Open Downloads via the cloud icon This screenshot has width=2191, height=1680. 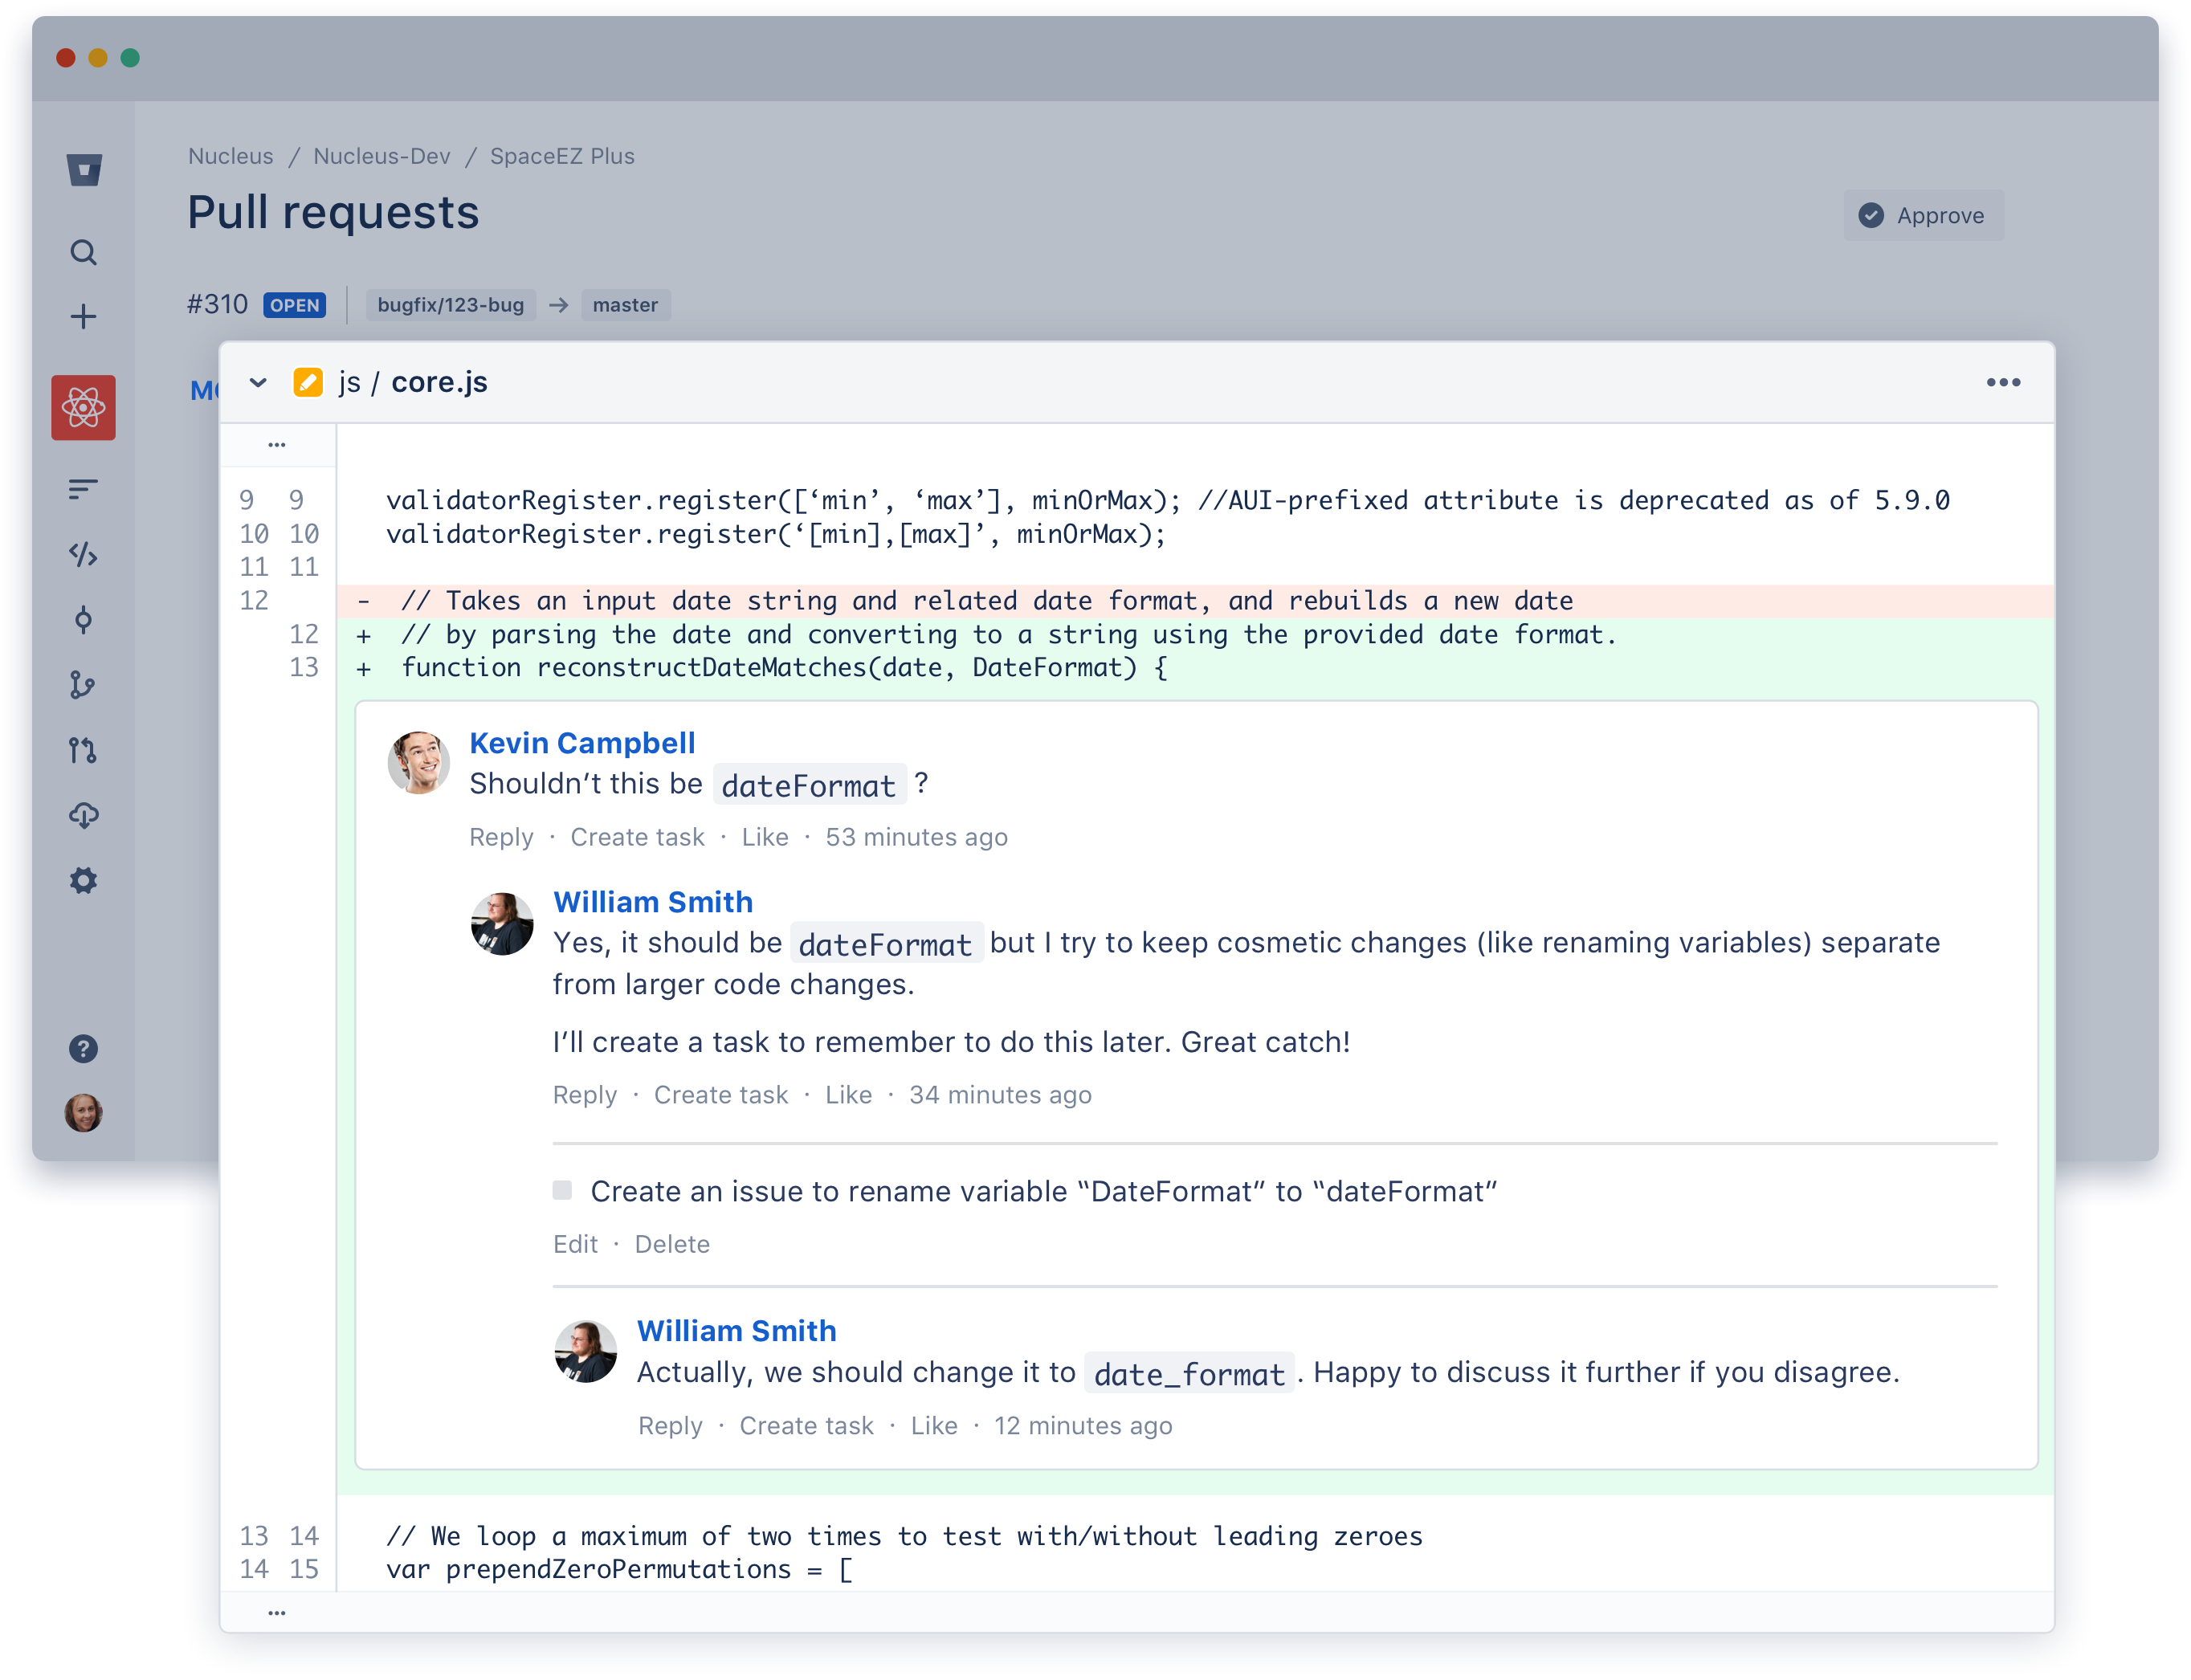click(84, 816)
